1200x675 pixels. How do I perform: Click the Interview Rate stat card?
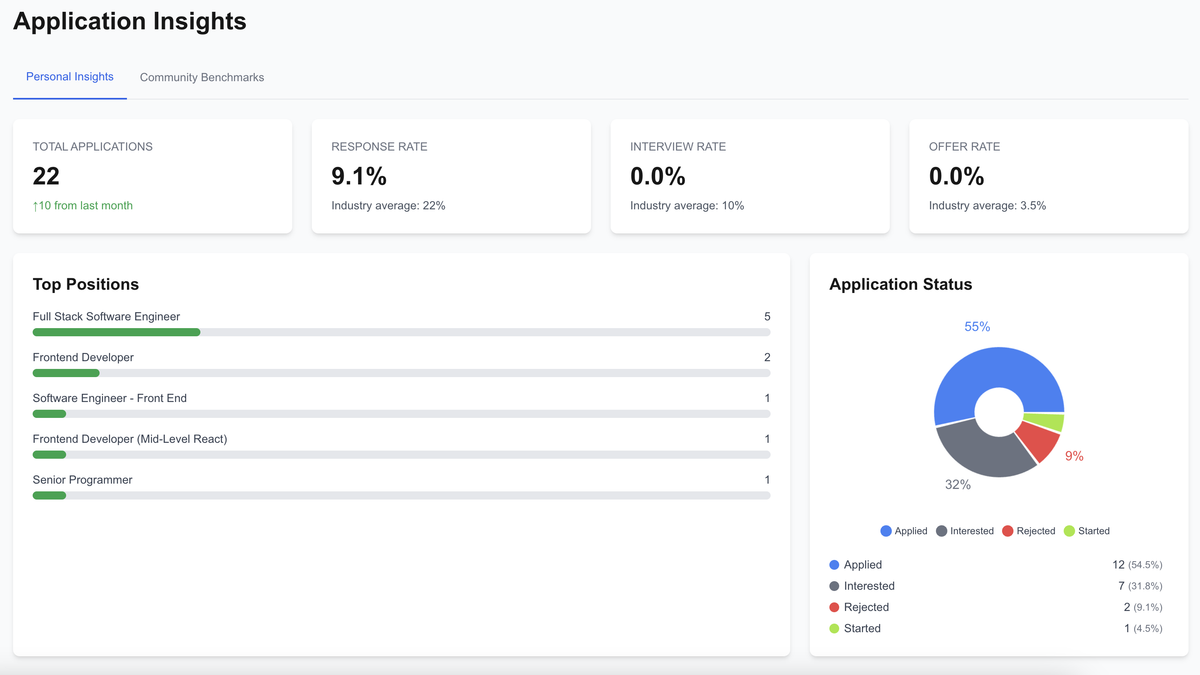(x=750, y=176)
